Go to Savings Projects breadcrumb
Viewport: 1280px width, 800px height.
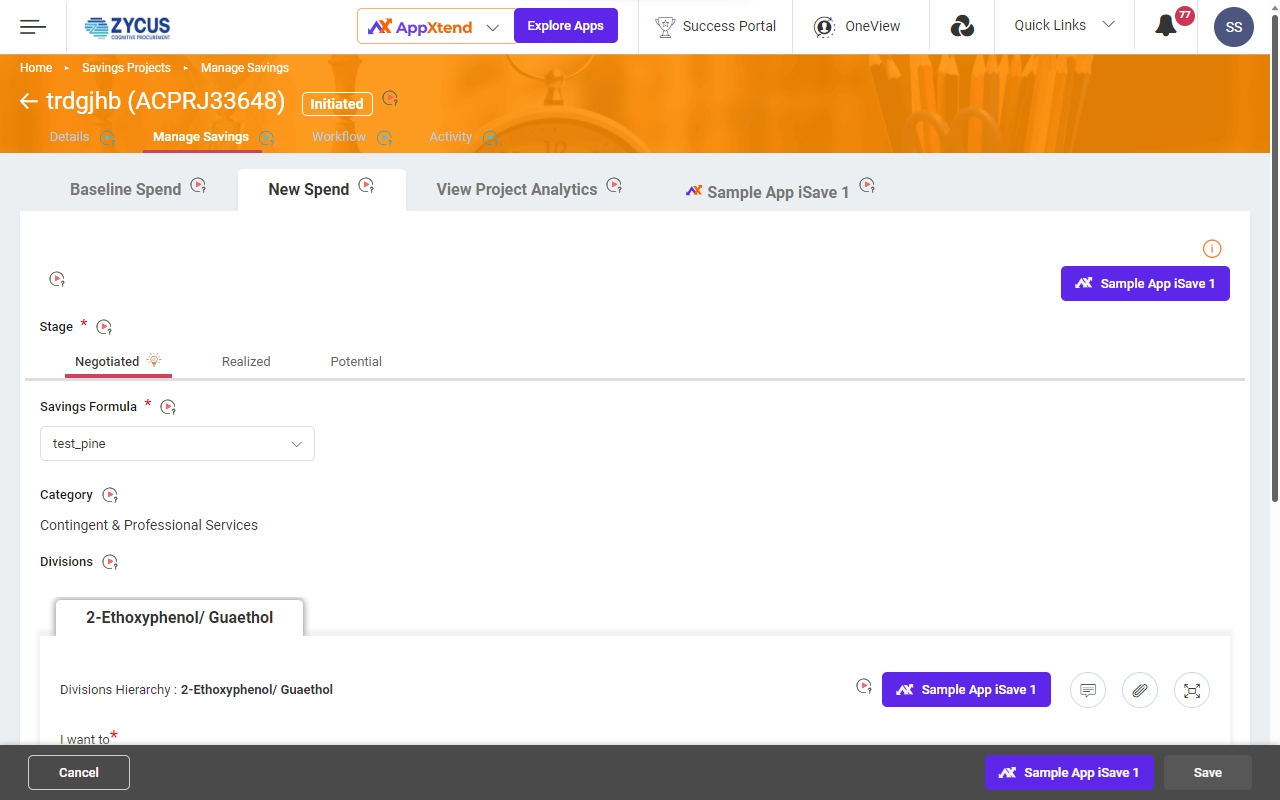(x=126, y=68)
